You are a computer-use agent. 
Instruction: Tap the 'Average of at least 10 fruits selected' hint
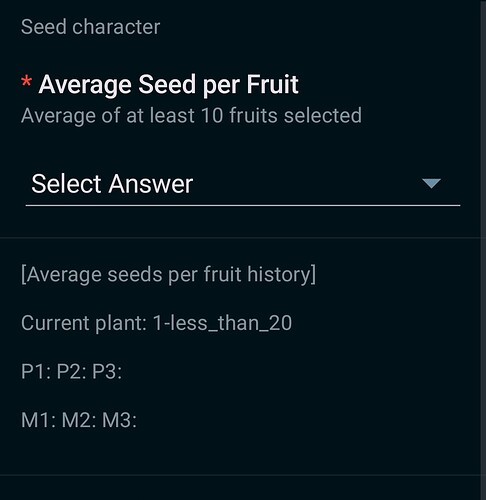coord(191,116)
